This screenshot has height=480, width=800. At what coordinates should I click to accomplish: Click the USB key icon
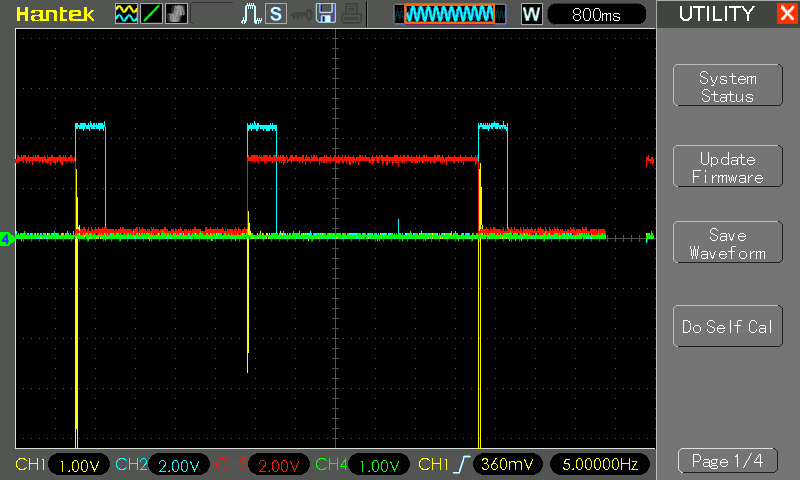[300, 14]
